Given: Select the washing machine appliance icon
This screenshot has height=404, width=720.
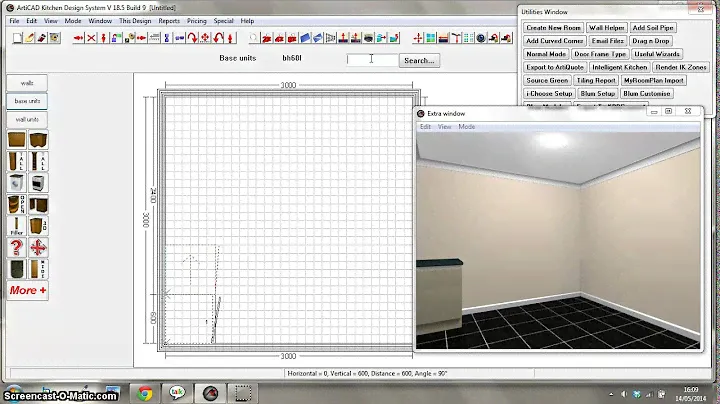Looking at the screenshot, I should coord(17,183).
